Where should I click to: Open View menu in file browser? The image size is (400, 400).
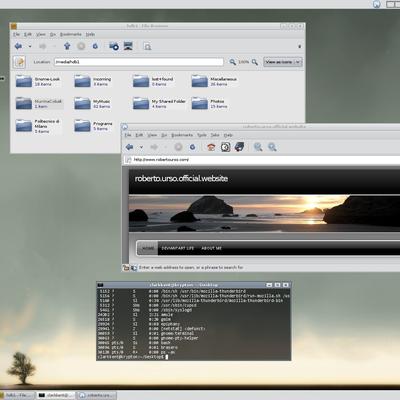(41, 34)
